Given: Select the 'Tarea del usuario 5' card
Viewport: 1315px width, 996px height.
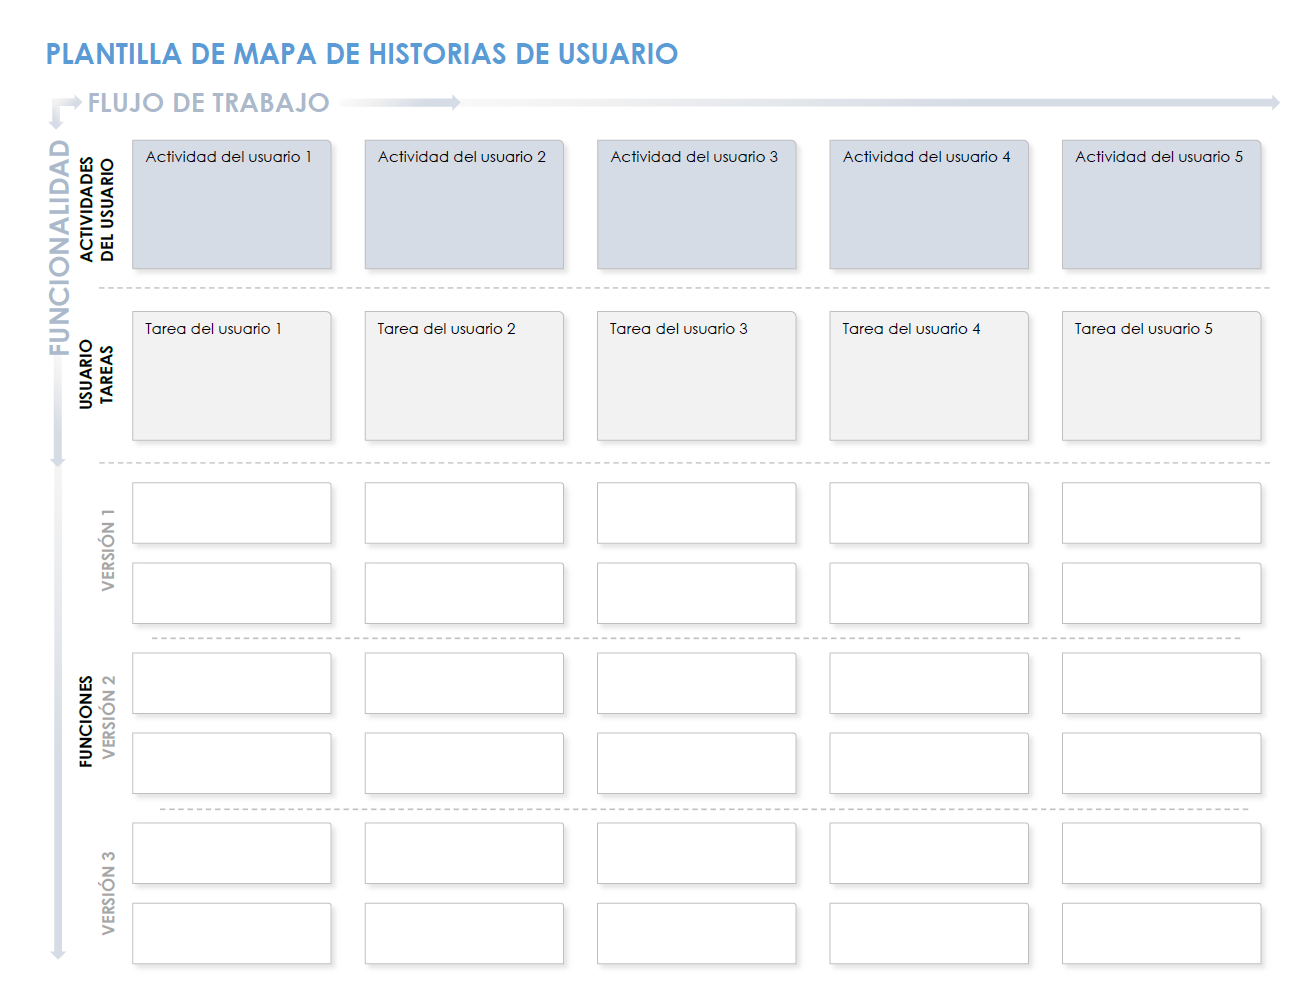Looking at the screenshot, I should pos(1162,376).
